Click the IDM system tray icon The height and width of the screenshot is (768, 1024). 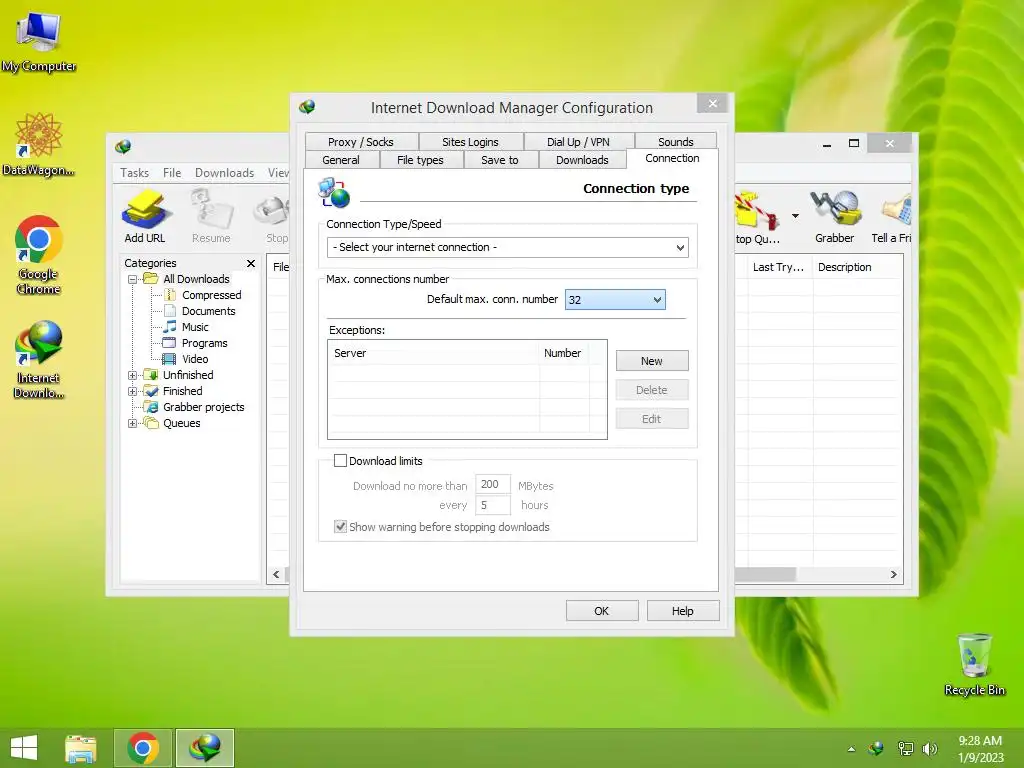(876, 749)
